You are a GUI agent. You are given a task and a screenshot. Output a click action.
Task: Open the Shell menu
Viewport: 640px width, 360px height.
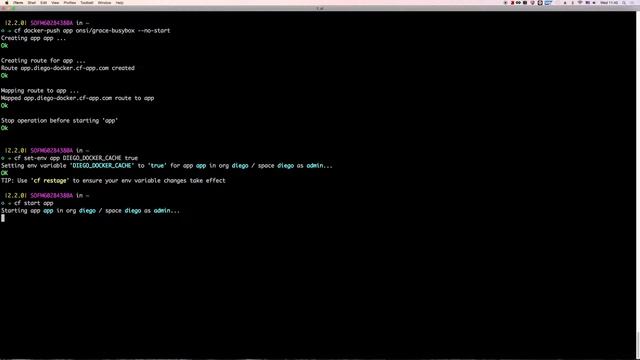coord(31,2)
